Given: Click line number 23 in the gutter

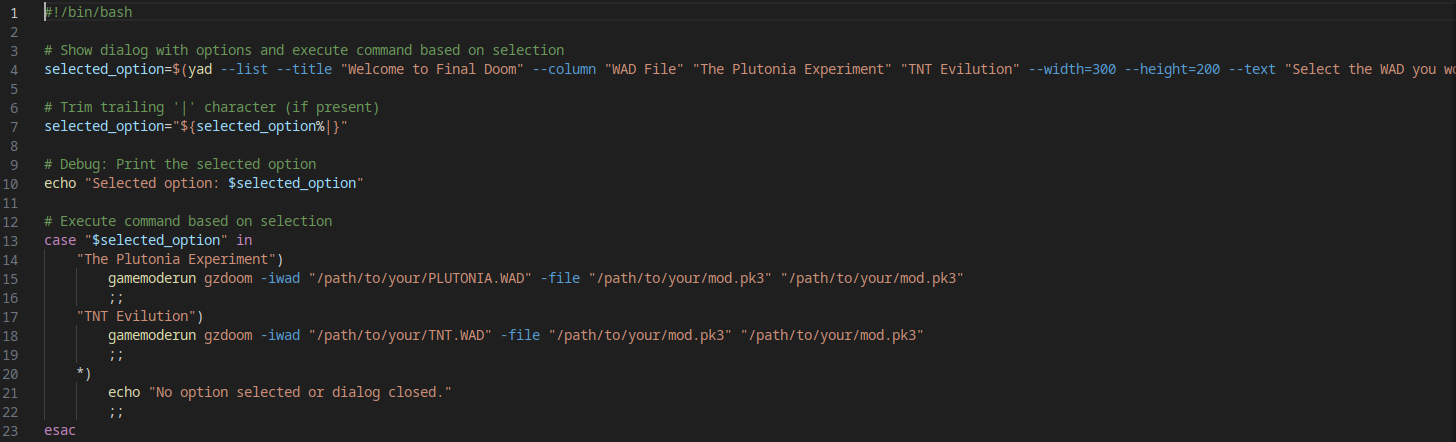Looking at the screenshot, I should (14, 430).
